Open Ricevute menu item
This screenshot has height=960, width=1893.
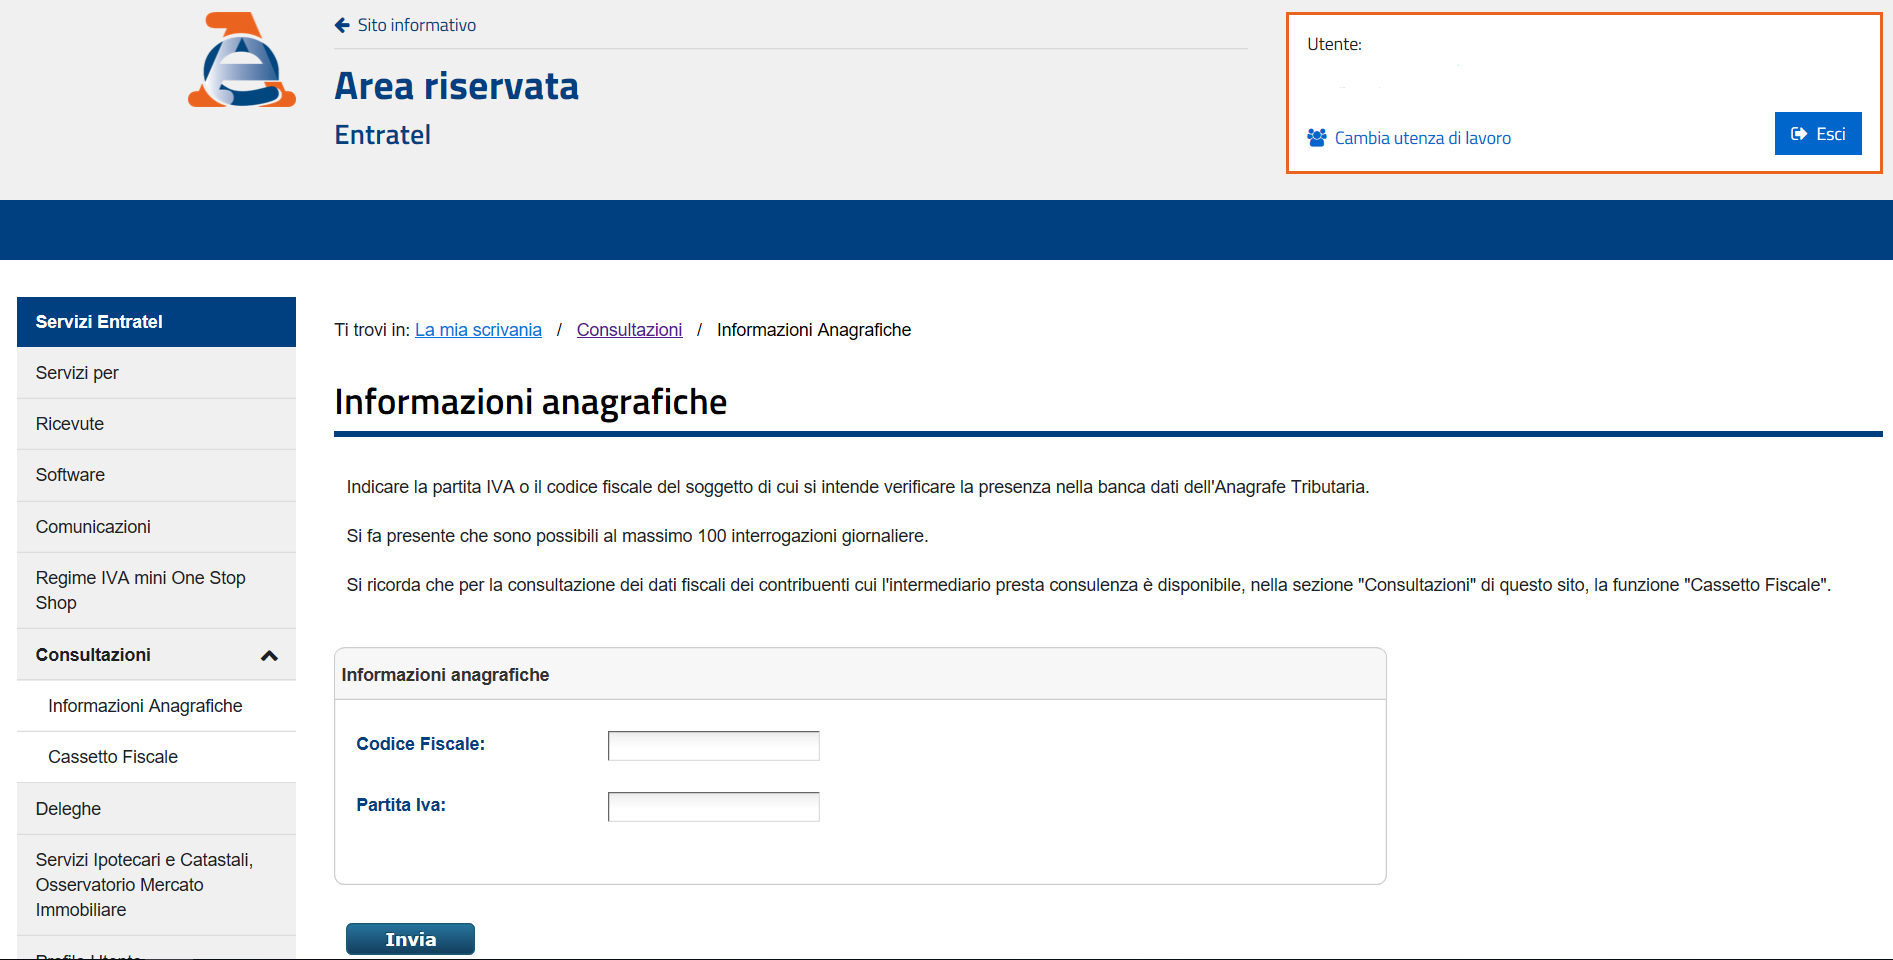70,424
